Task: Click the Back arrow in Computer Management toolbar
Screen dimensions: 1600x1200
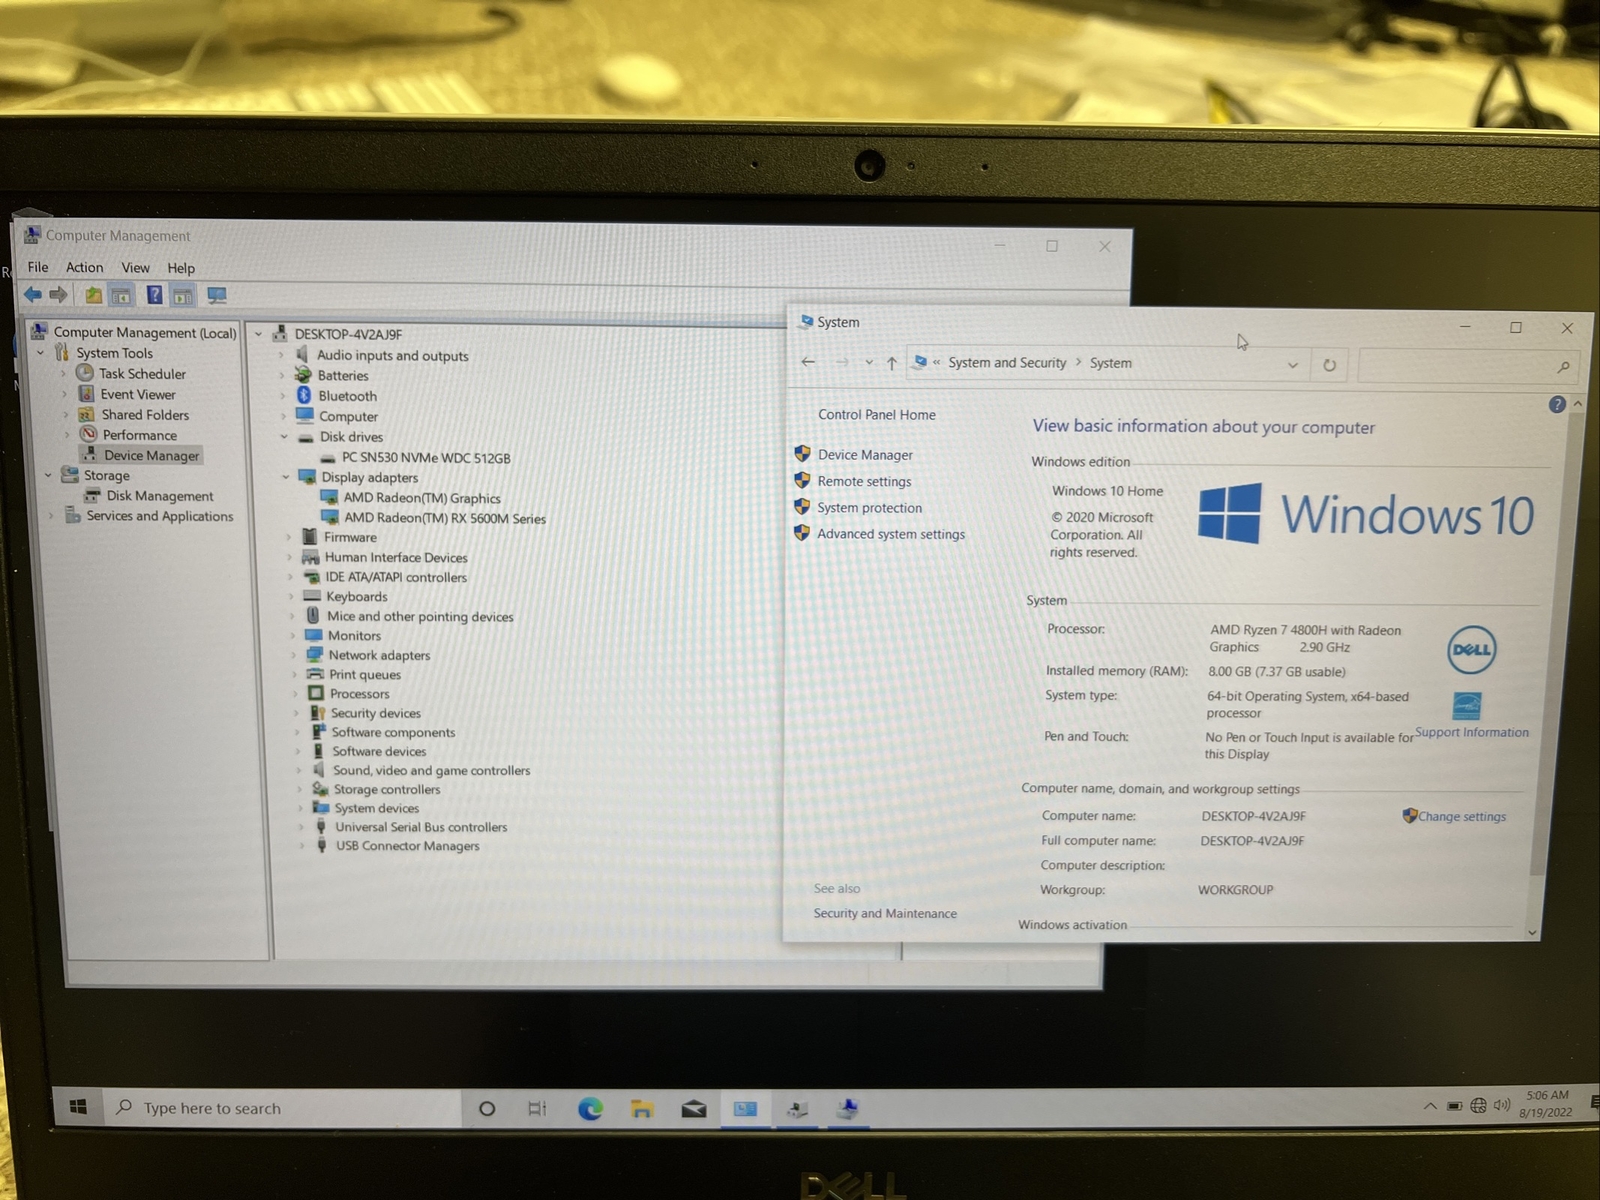Action: pos(33,294)
